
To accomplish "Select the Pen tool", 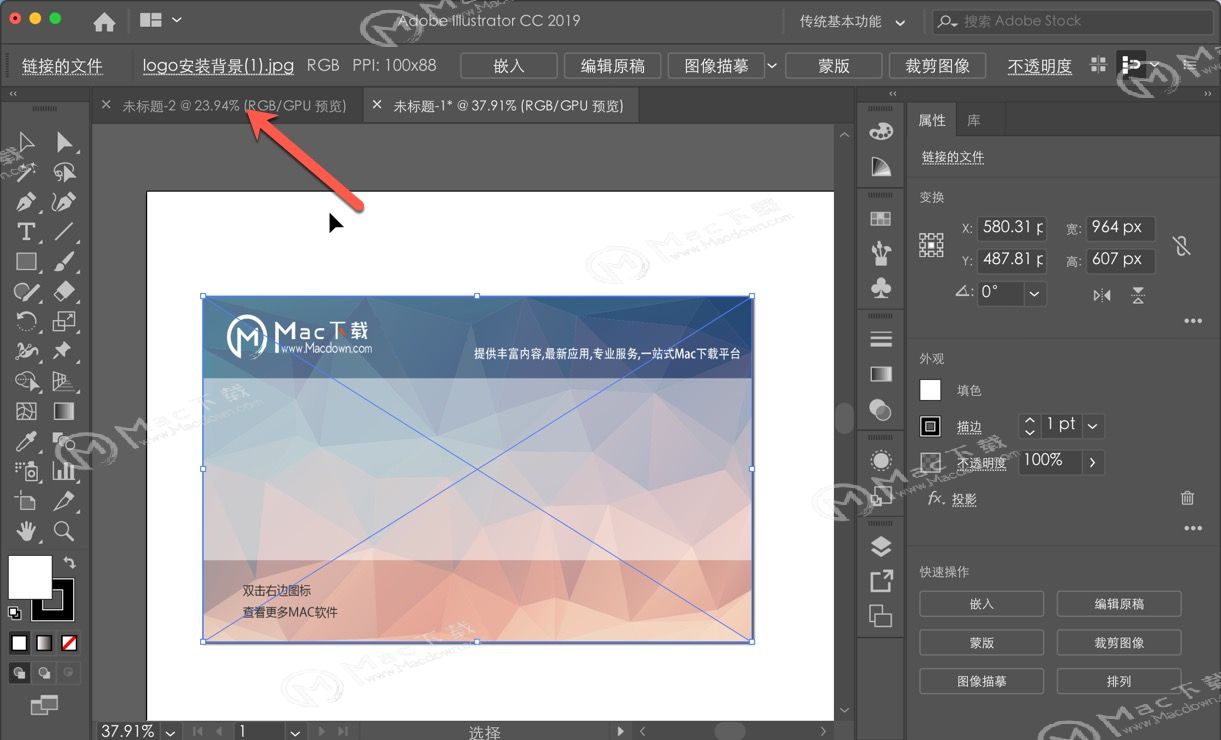I will pyautogui.click(x=26, y=202).
